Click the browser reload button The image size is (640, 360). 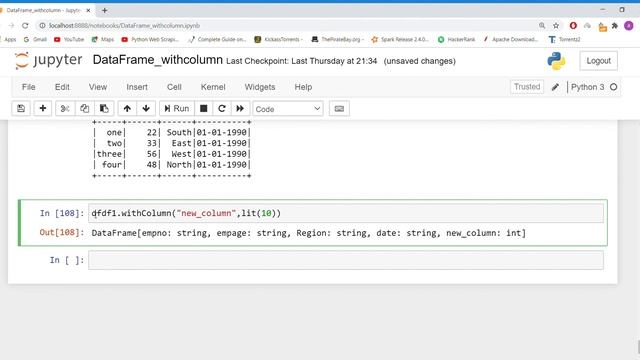coord(25,25)
